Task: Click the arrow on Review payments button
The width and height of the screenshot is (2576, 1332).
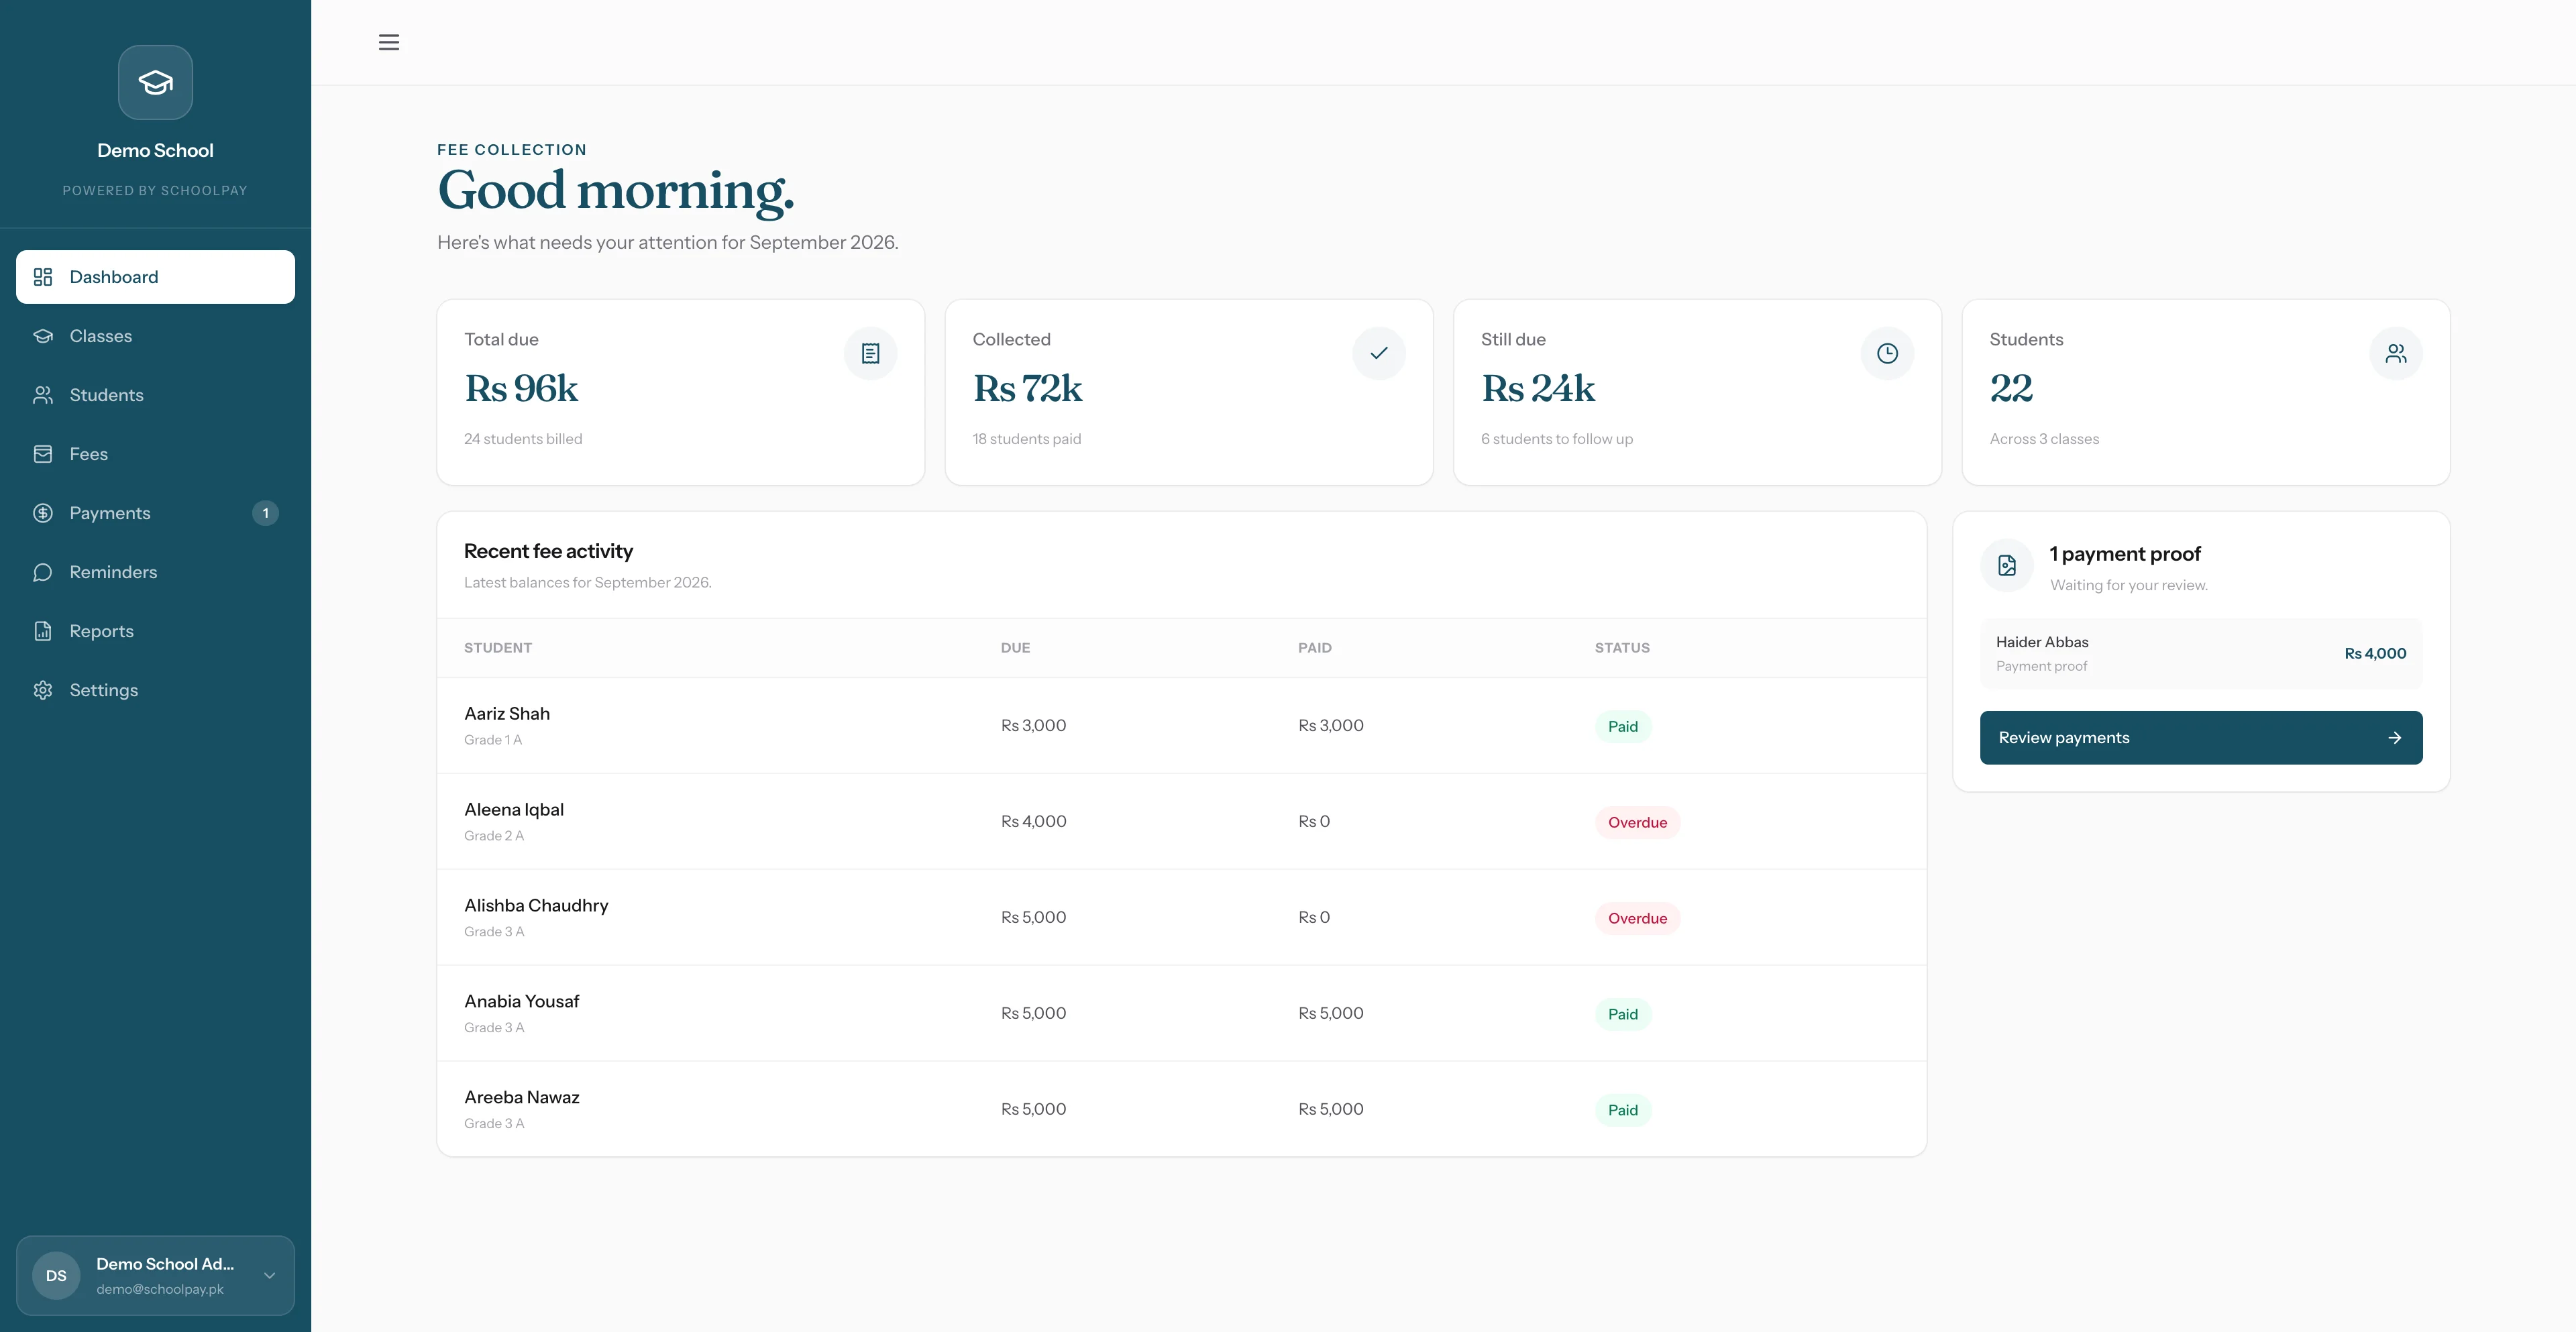Action: (x=2395, y=738)
